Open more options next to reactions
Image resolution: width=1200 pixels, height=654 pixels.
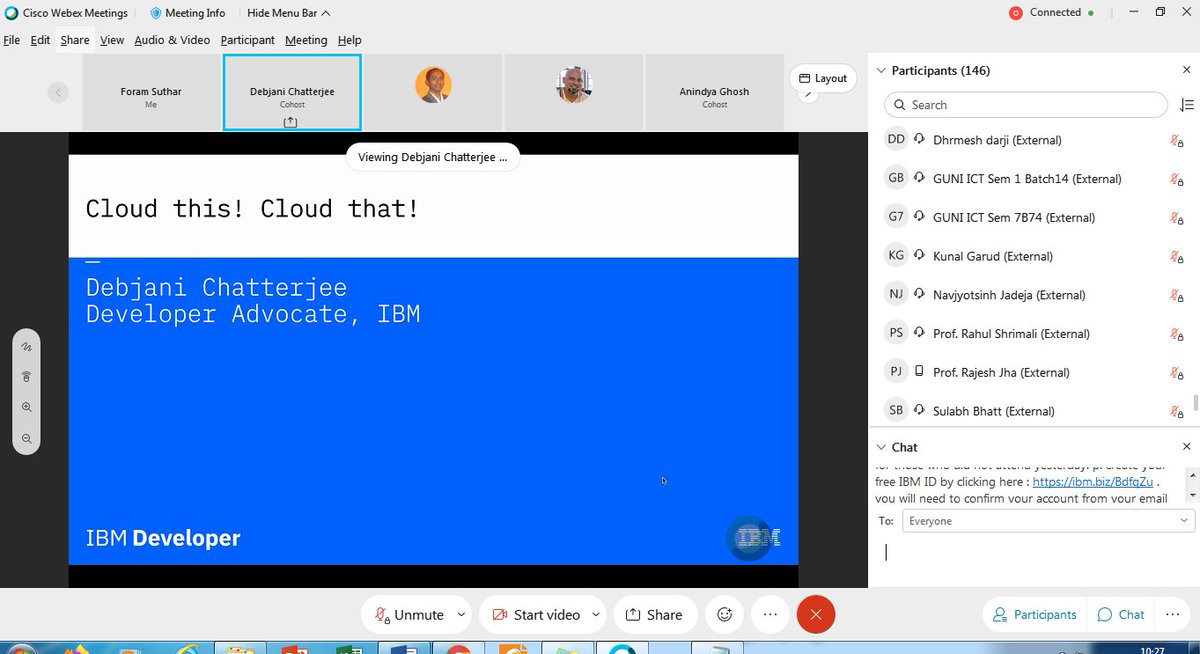click(x=770, y=614)
